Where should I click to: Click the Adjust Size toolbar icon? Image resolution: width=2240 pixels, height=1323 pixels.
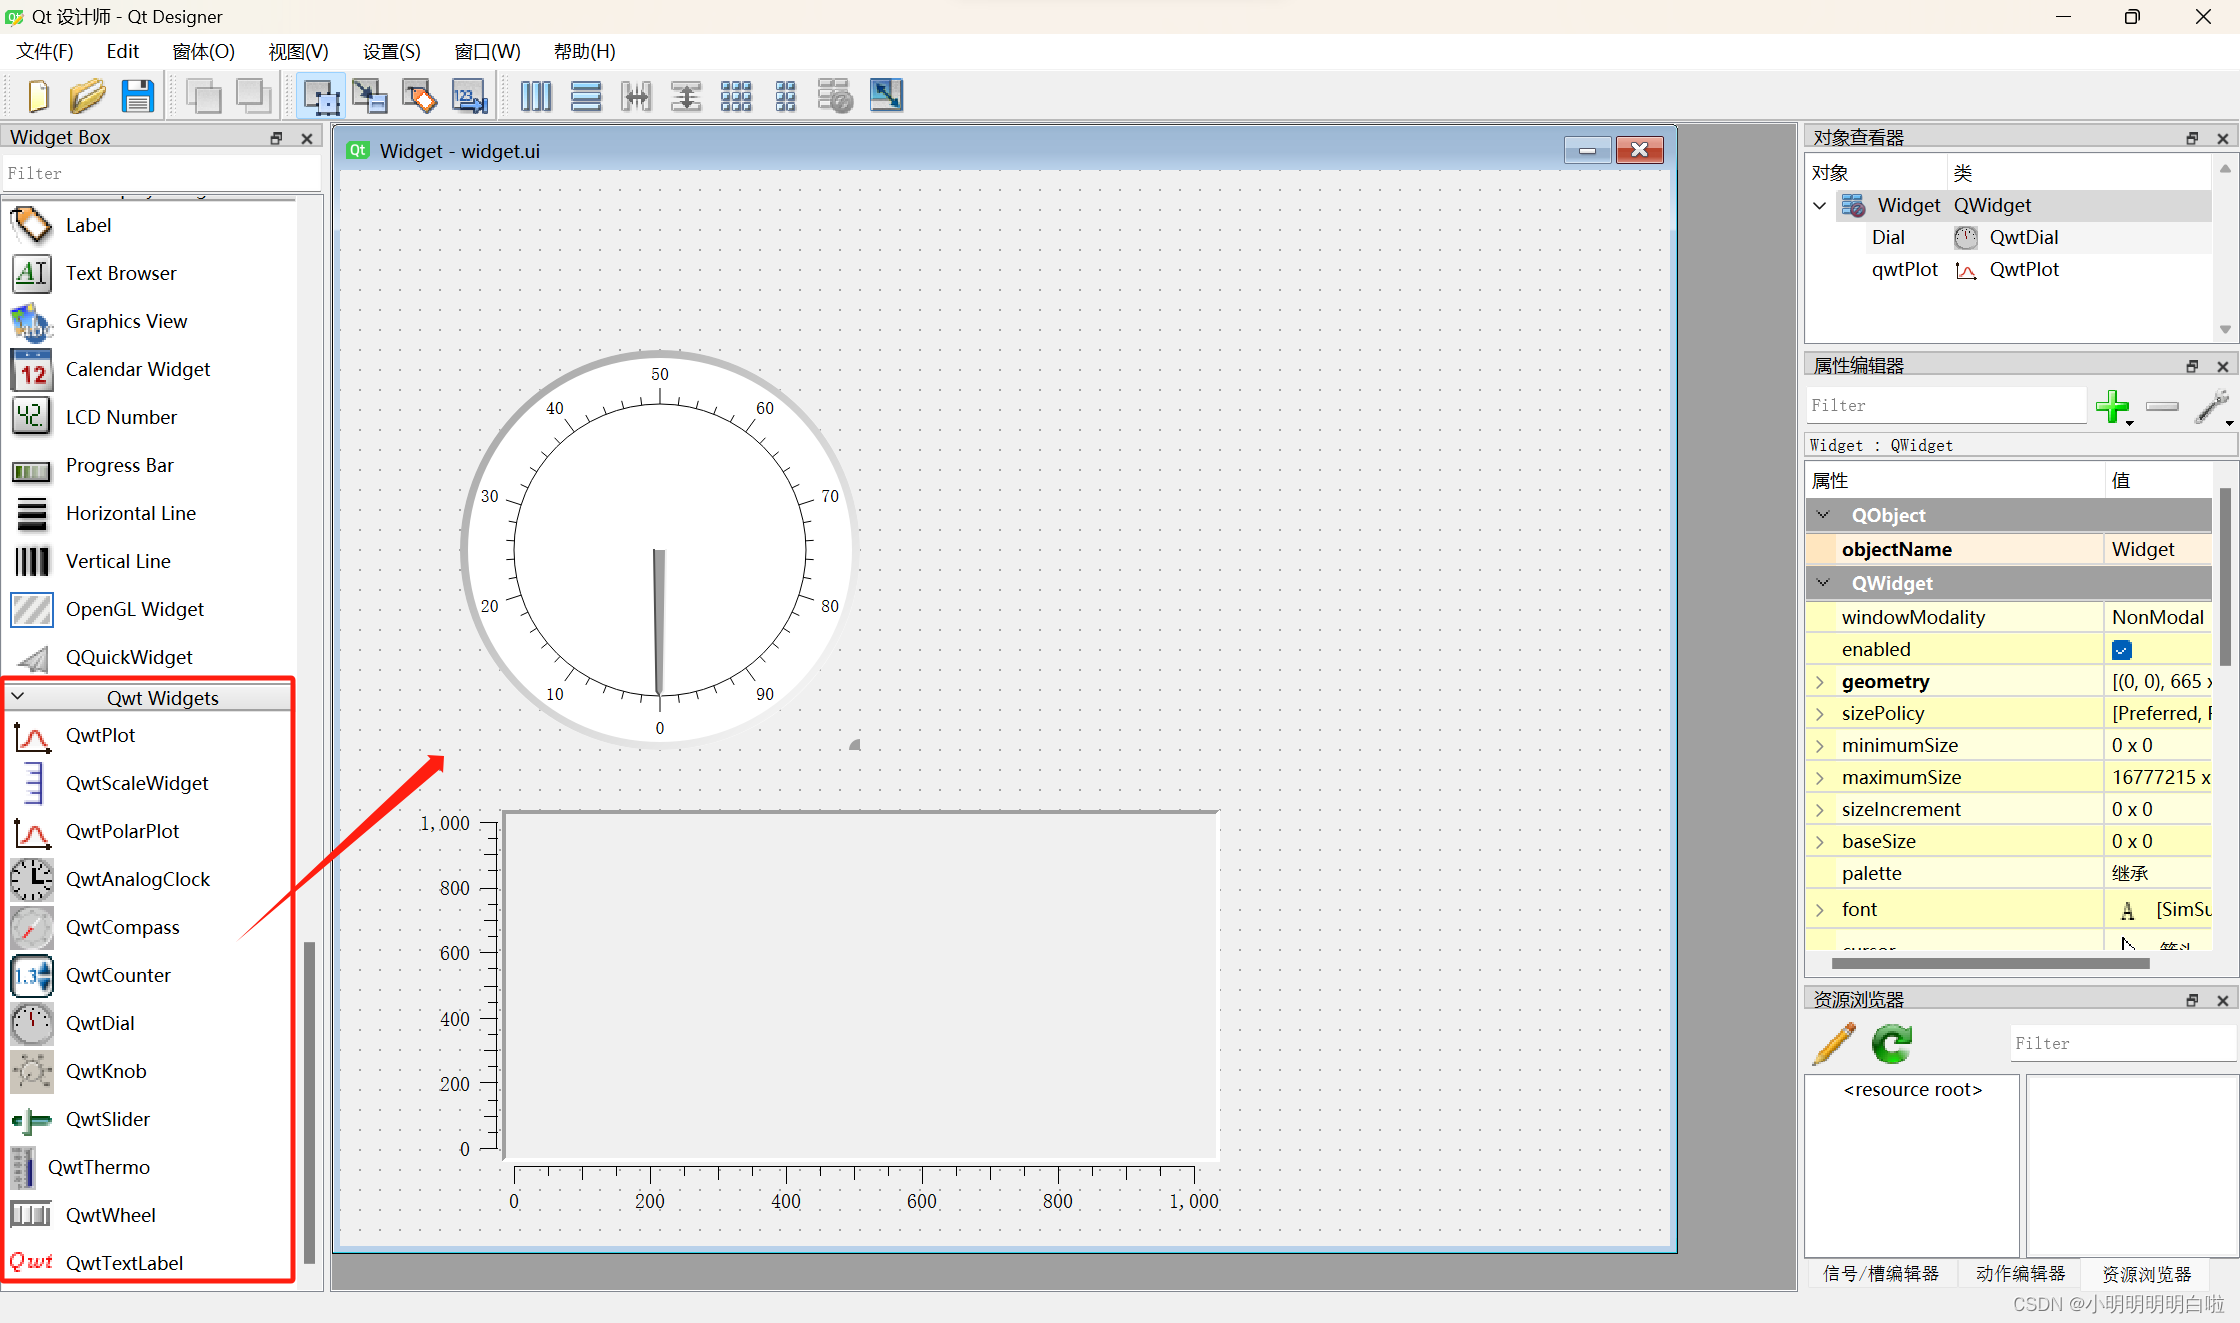coord(886,96)
